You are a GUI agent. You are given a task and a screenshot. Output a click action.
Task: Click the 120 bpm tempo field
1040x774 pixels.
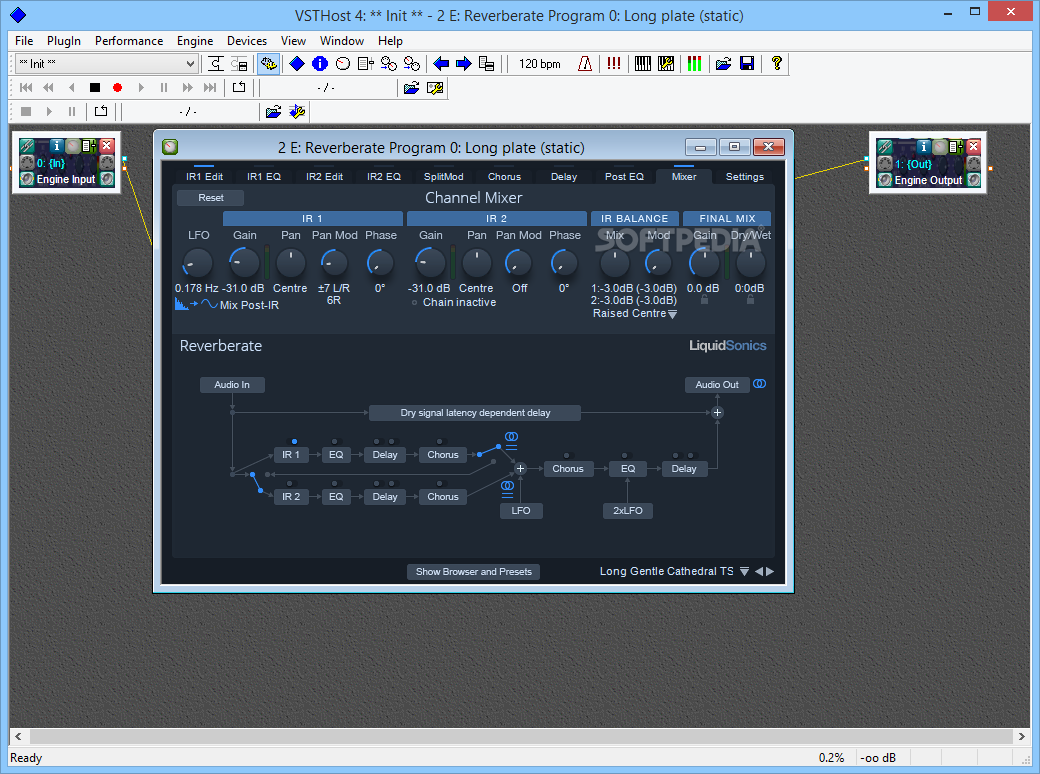[x=539, y=64]
